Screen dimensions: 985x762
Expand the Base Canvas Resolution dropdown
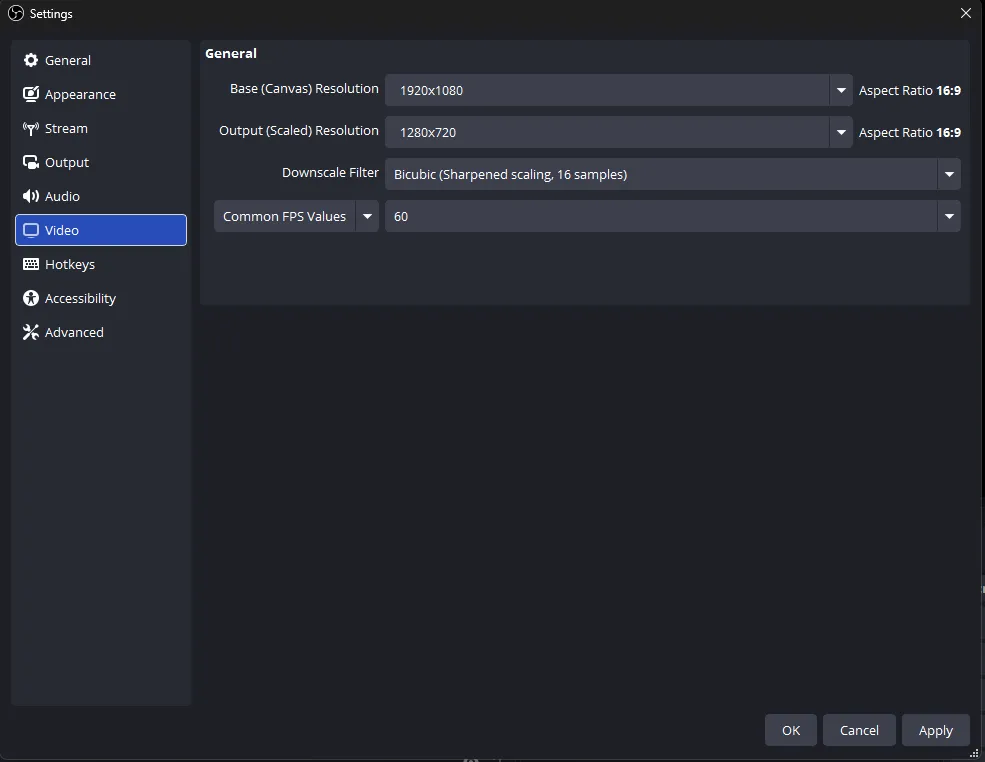point(841,90)
